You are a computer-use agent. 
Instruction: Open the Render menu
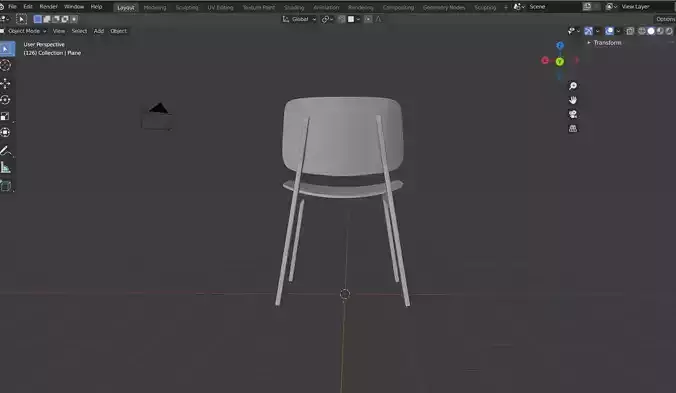pyautogui.click(x=48, y=6)
